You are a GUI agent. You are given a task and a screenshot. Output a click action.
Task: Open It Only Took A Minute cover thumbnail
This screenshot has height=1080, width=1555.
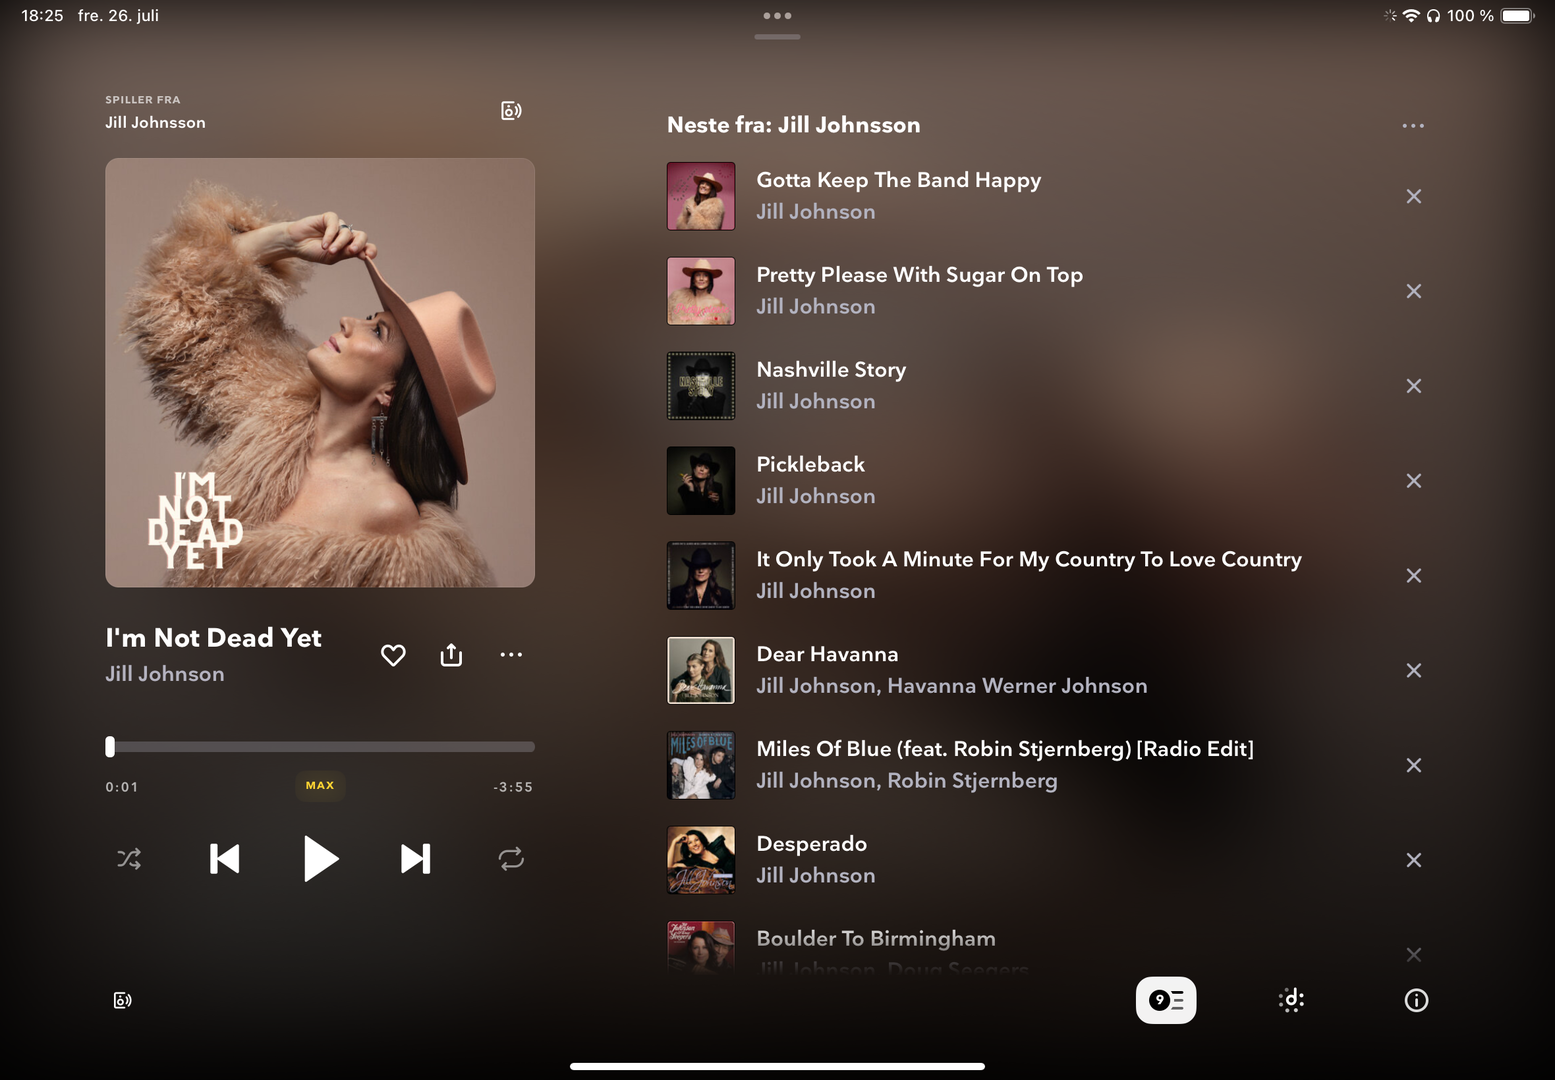tap(701, 576)
